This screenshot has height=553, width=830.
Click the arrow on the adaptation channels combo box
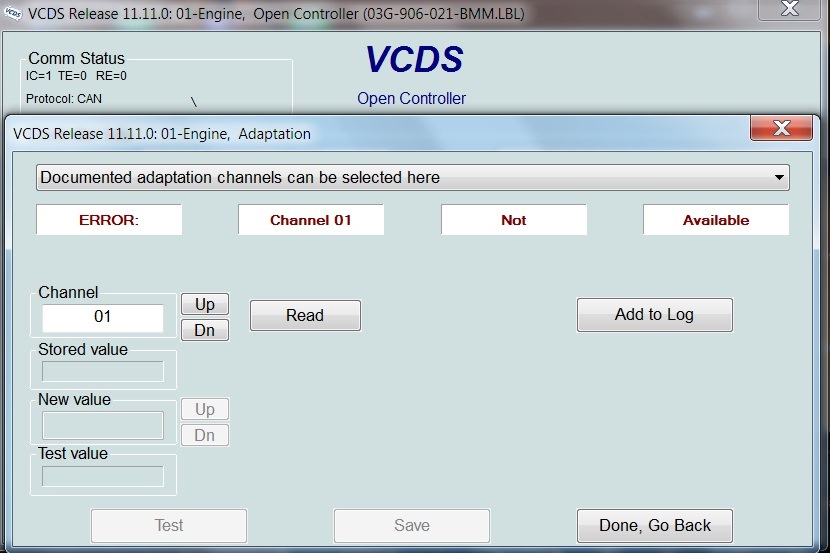(779, 178)
